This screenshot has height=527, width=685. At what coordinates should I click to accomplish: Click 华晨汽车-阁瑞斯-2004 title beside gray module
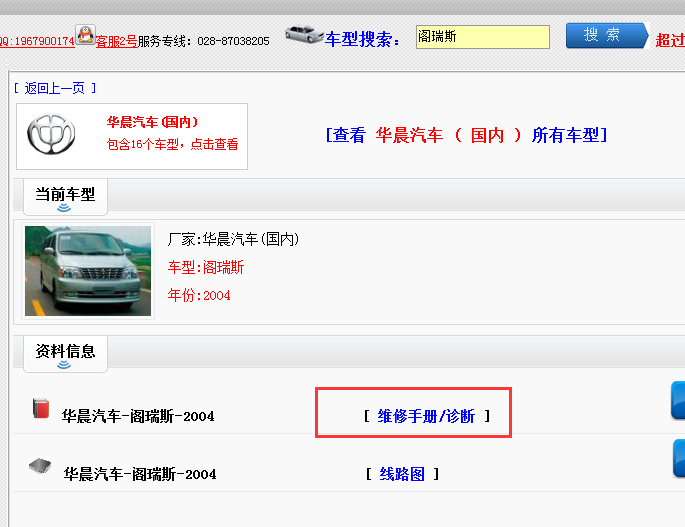140,474
